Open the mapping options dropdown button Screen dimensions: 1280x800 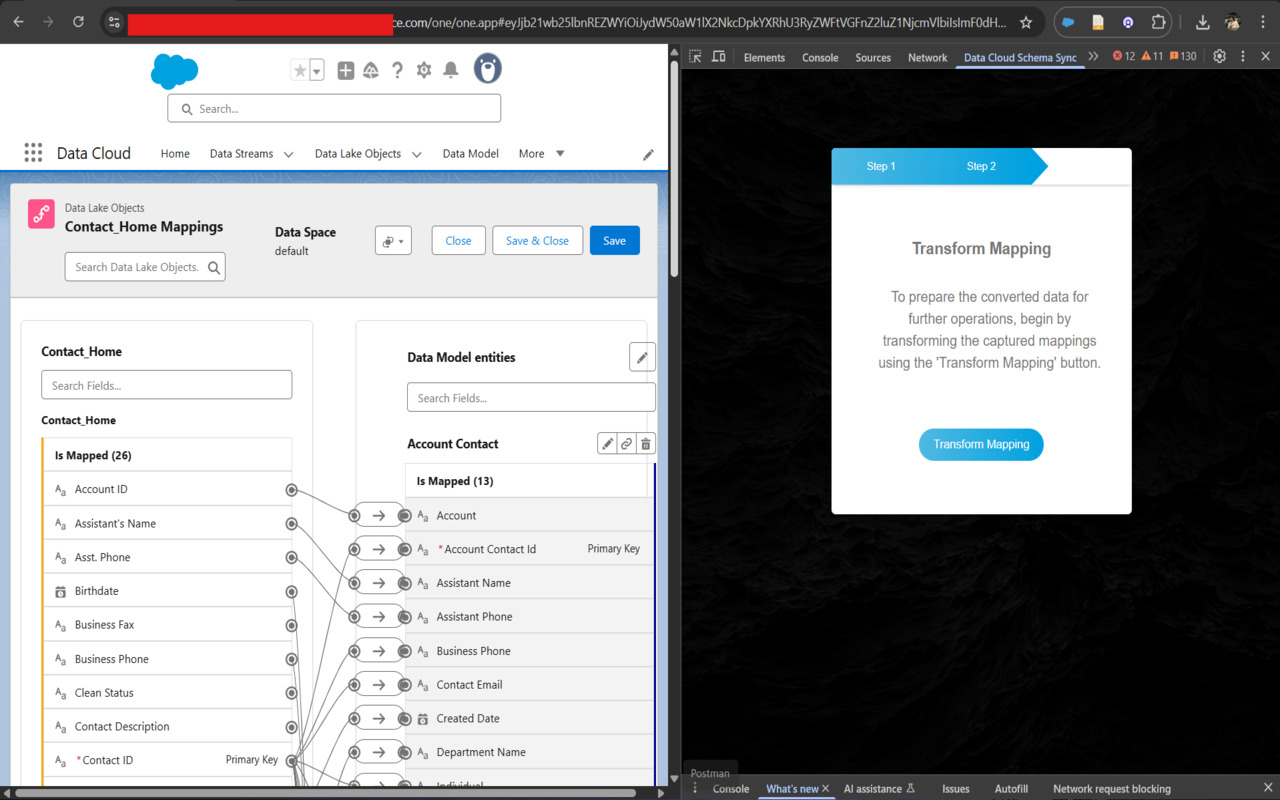393,240
